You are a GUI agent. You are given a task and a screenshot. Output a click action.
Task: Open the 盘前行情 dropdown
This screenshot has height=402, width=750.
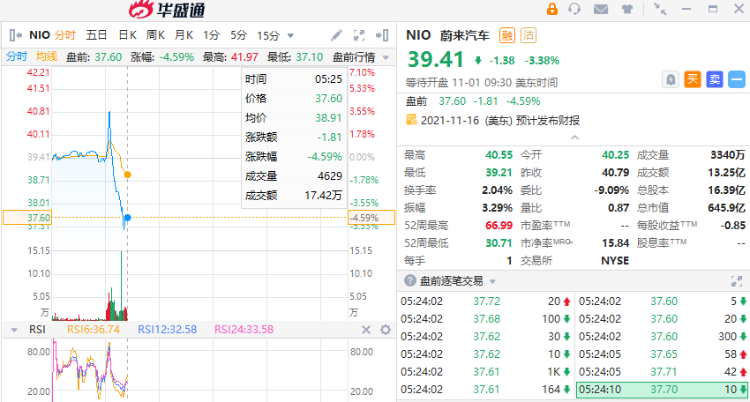(355, 57)
